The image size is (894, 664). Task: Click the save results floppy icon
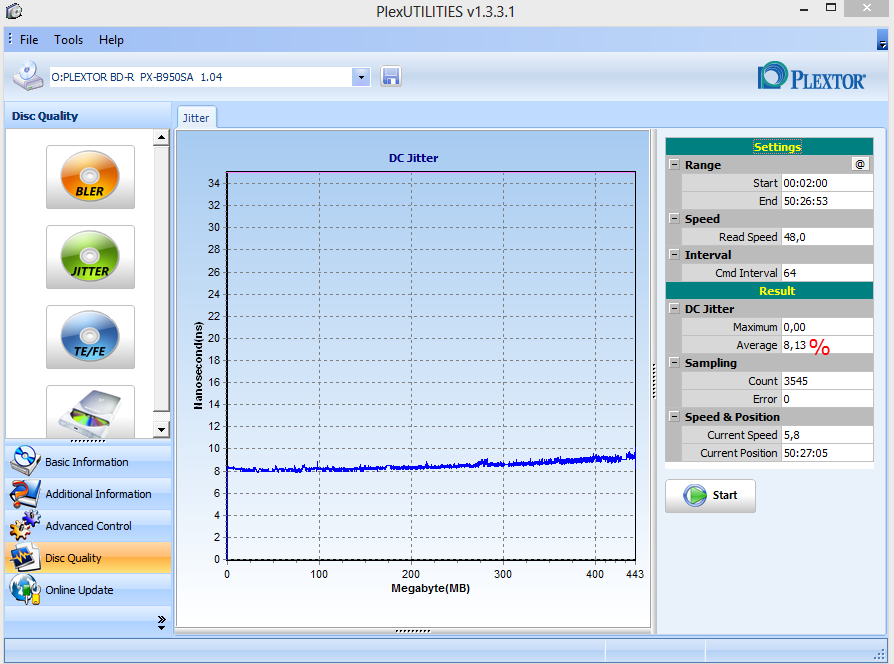[x=391, y=76]
